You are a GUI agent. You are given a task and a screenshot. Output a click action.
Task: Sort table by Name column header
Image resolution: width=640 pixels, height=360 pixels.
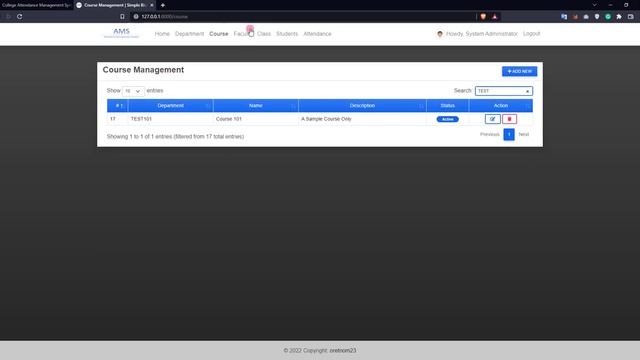256,105
